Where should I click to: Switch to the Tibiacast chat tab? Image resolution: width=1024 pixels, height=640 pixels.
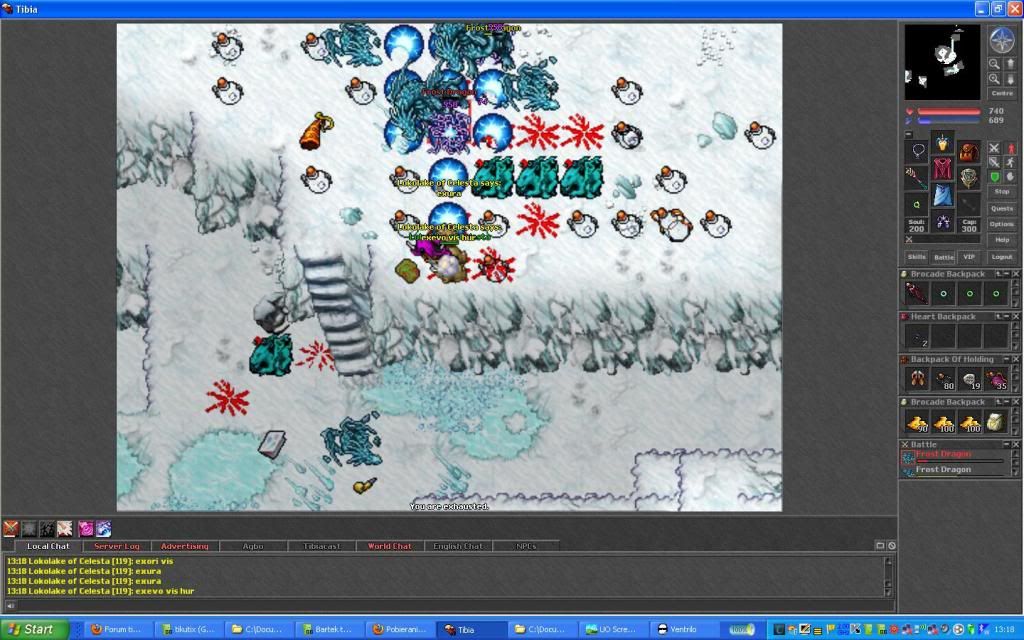[x=321, y=546]
